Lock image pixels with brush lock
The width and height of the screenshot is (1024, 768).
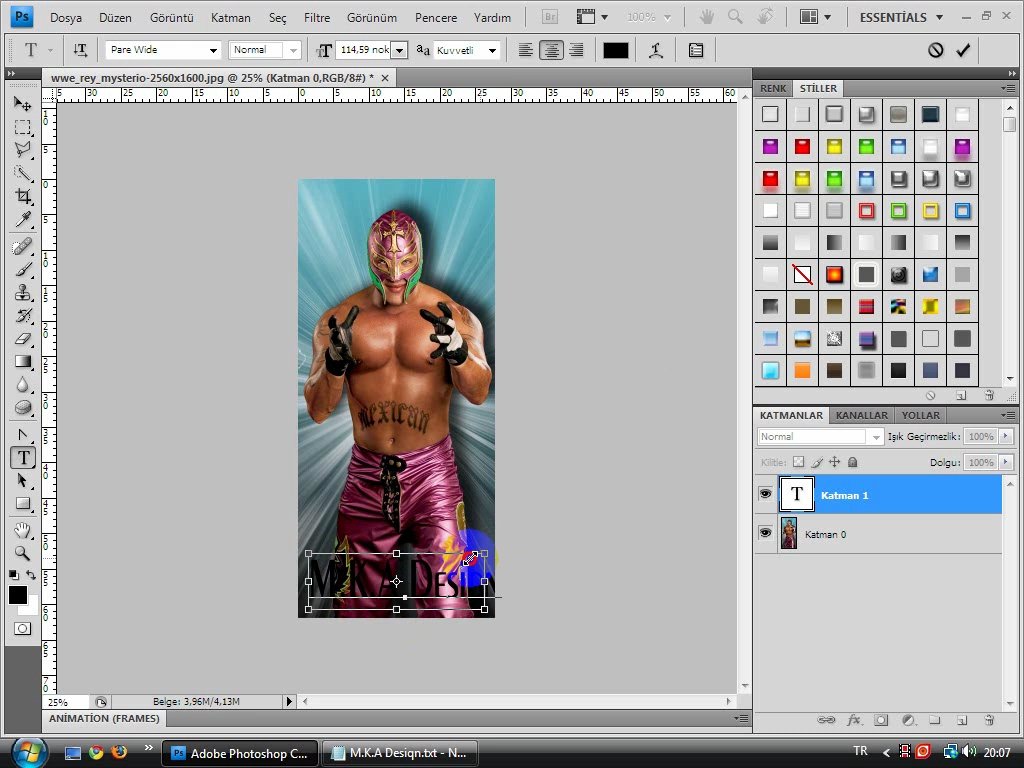click(816, 462)
